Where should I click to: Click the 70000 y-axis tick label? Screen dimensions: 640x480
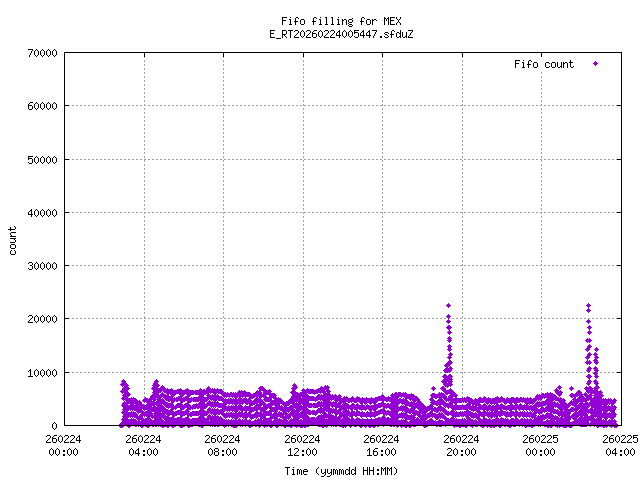pyautogui.click(x=40, y=53)
